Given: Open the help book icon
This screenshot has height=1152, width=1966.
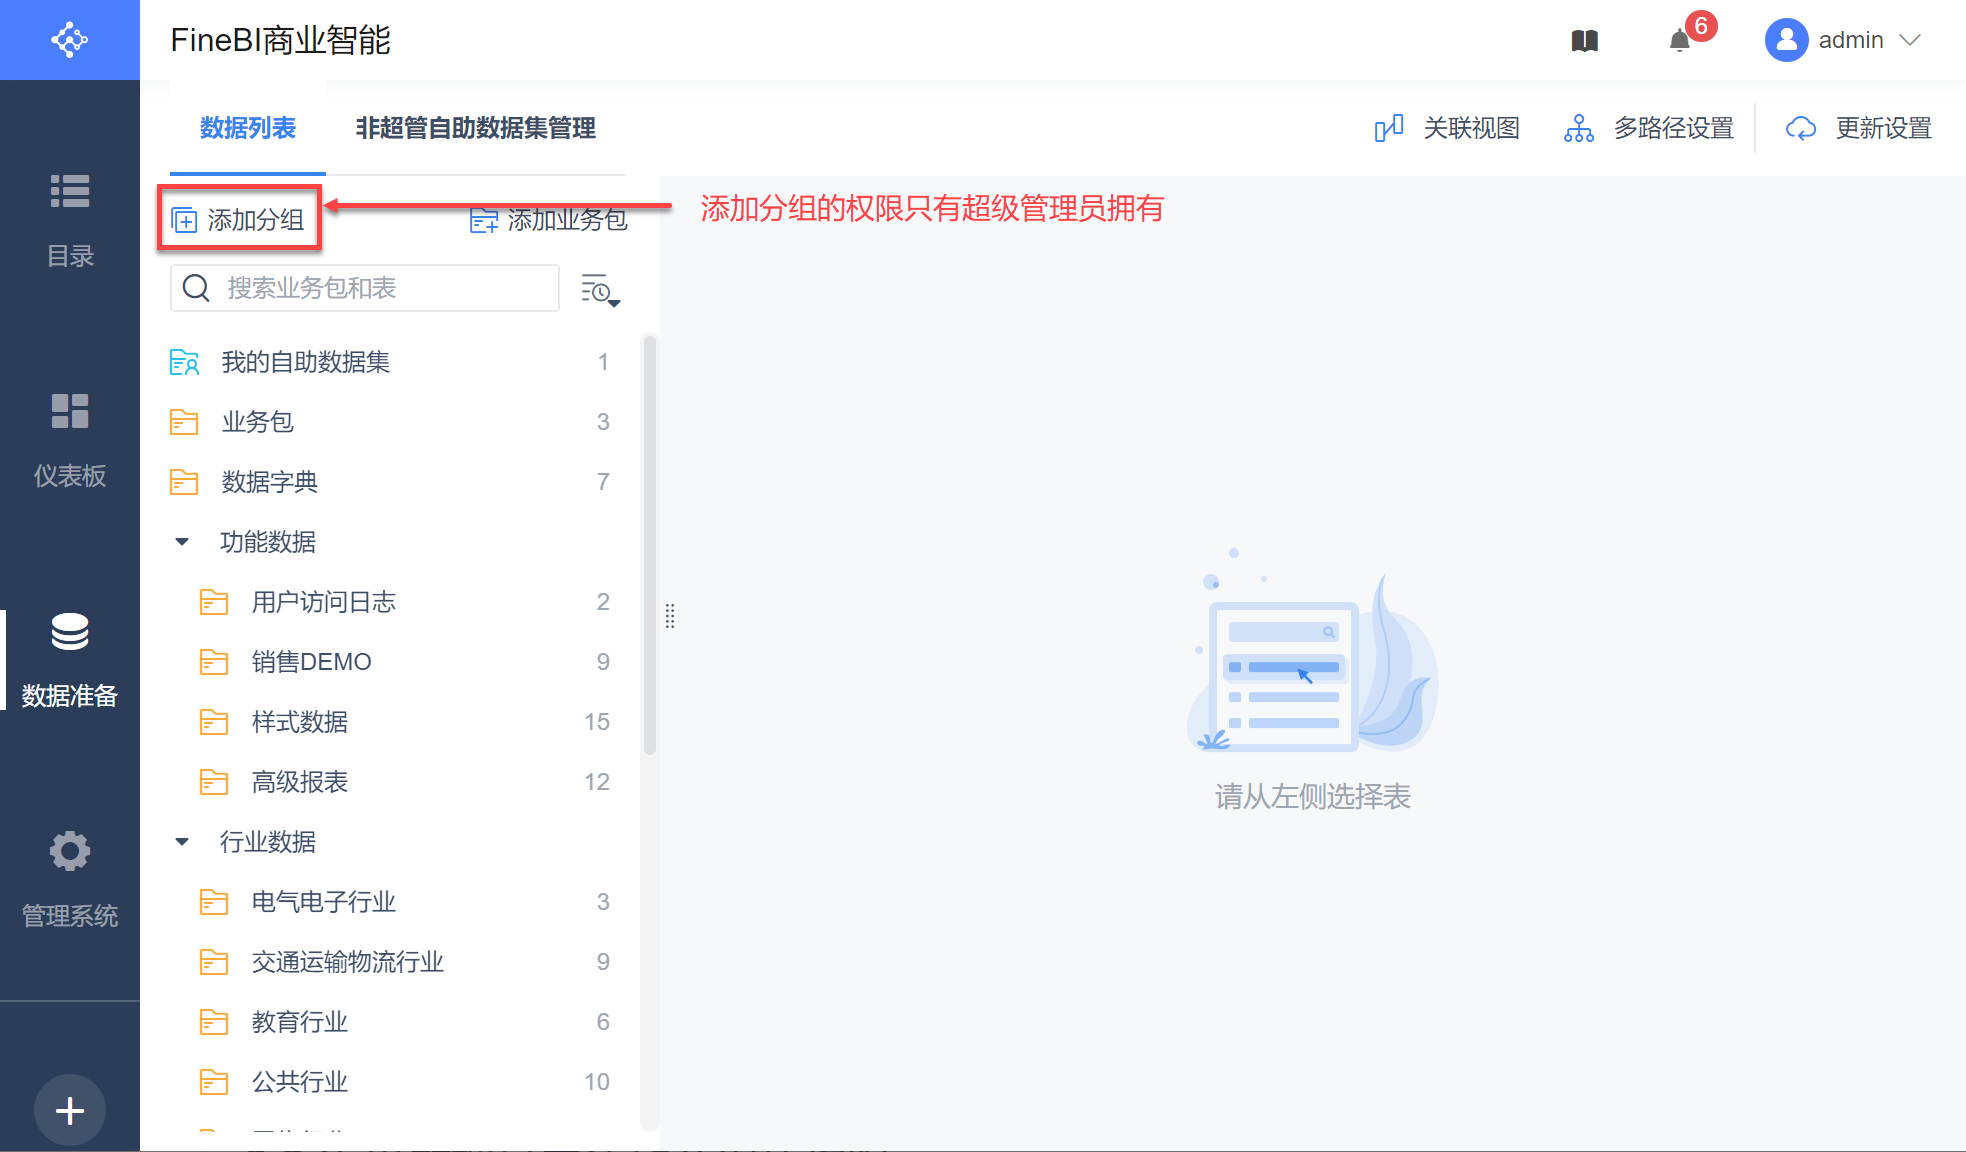Looking at the screenshot, I should (1585, 41).
